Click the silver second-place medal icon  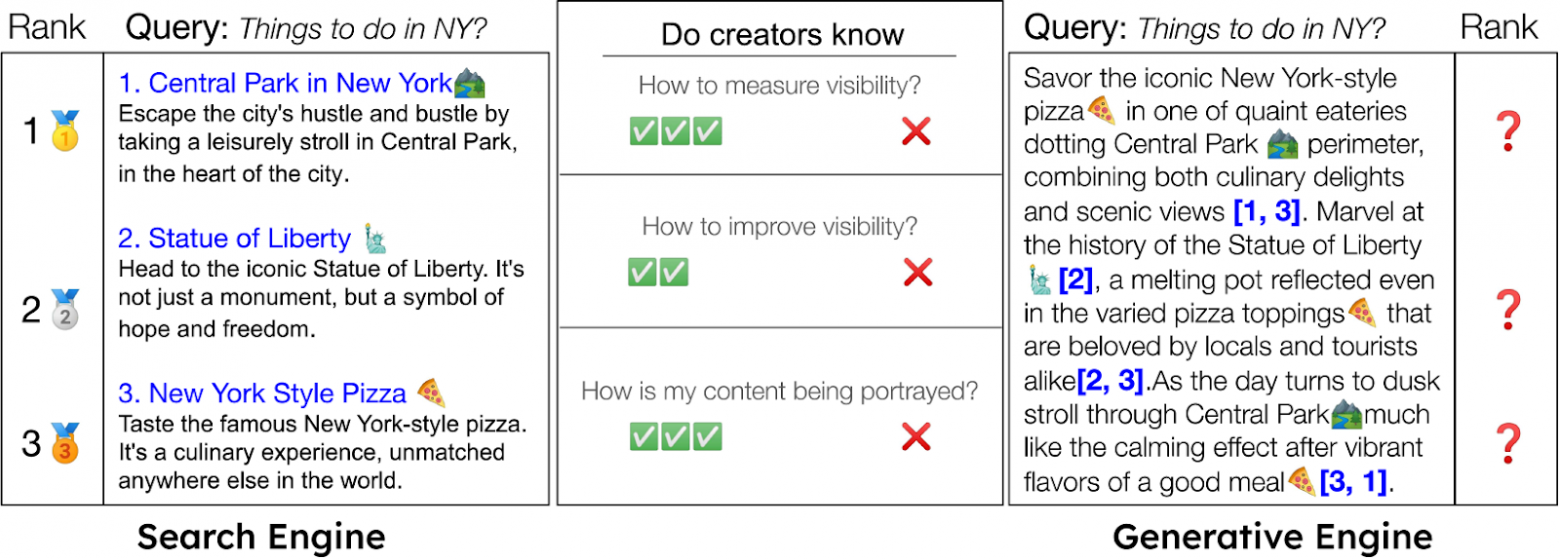pos(63,309)
